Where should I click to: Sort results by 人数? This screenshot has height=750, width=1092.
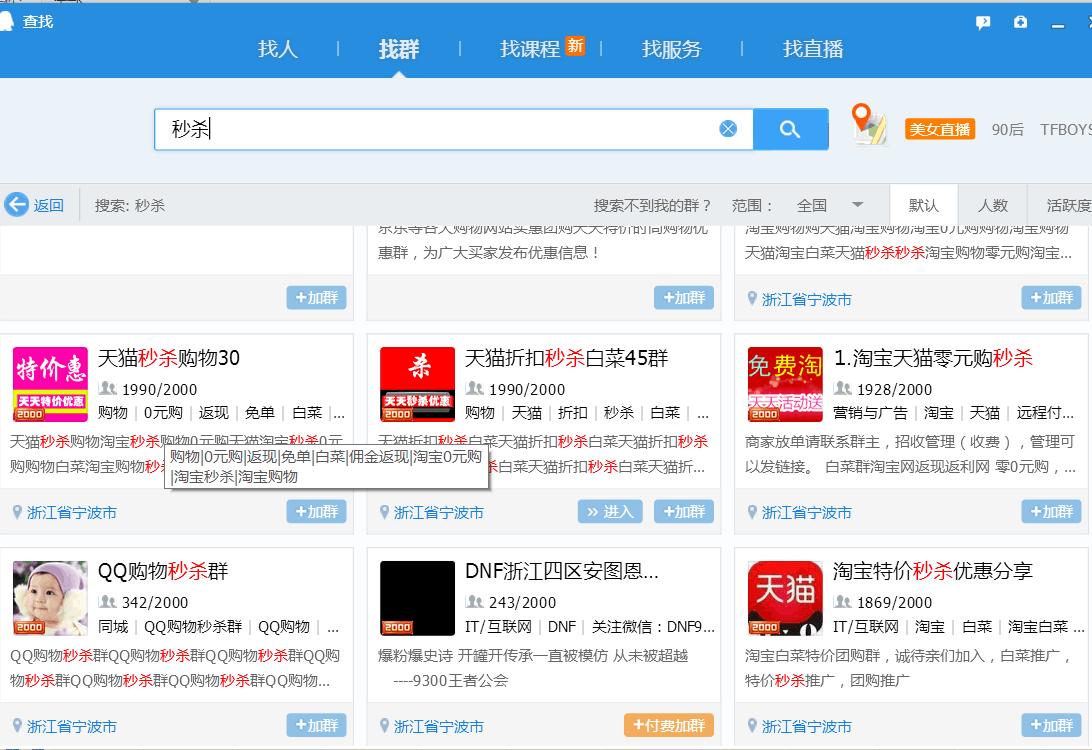click(994, 204)
